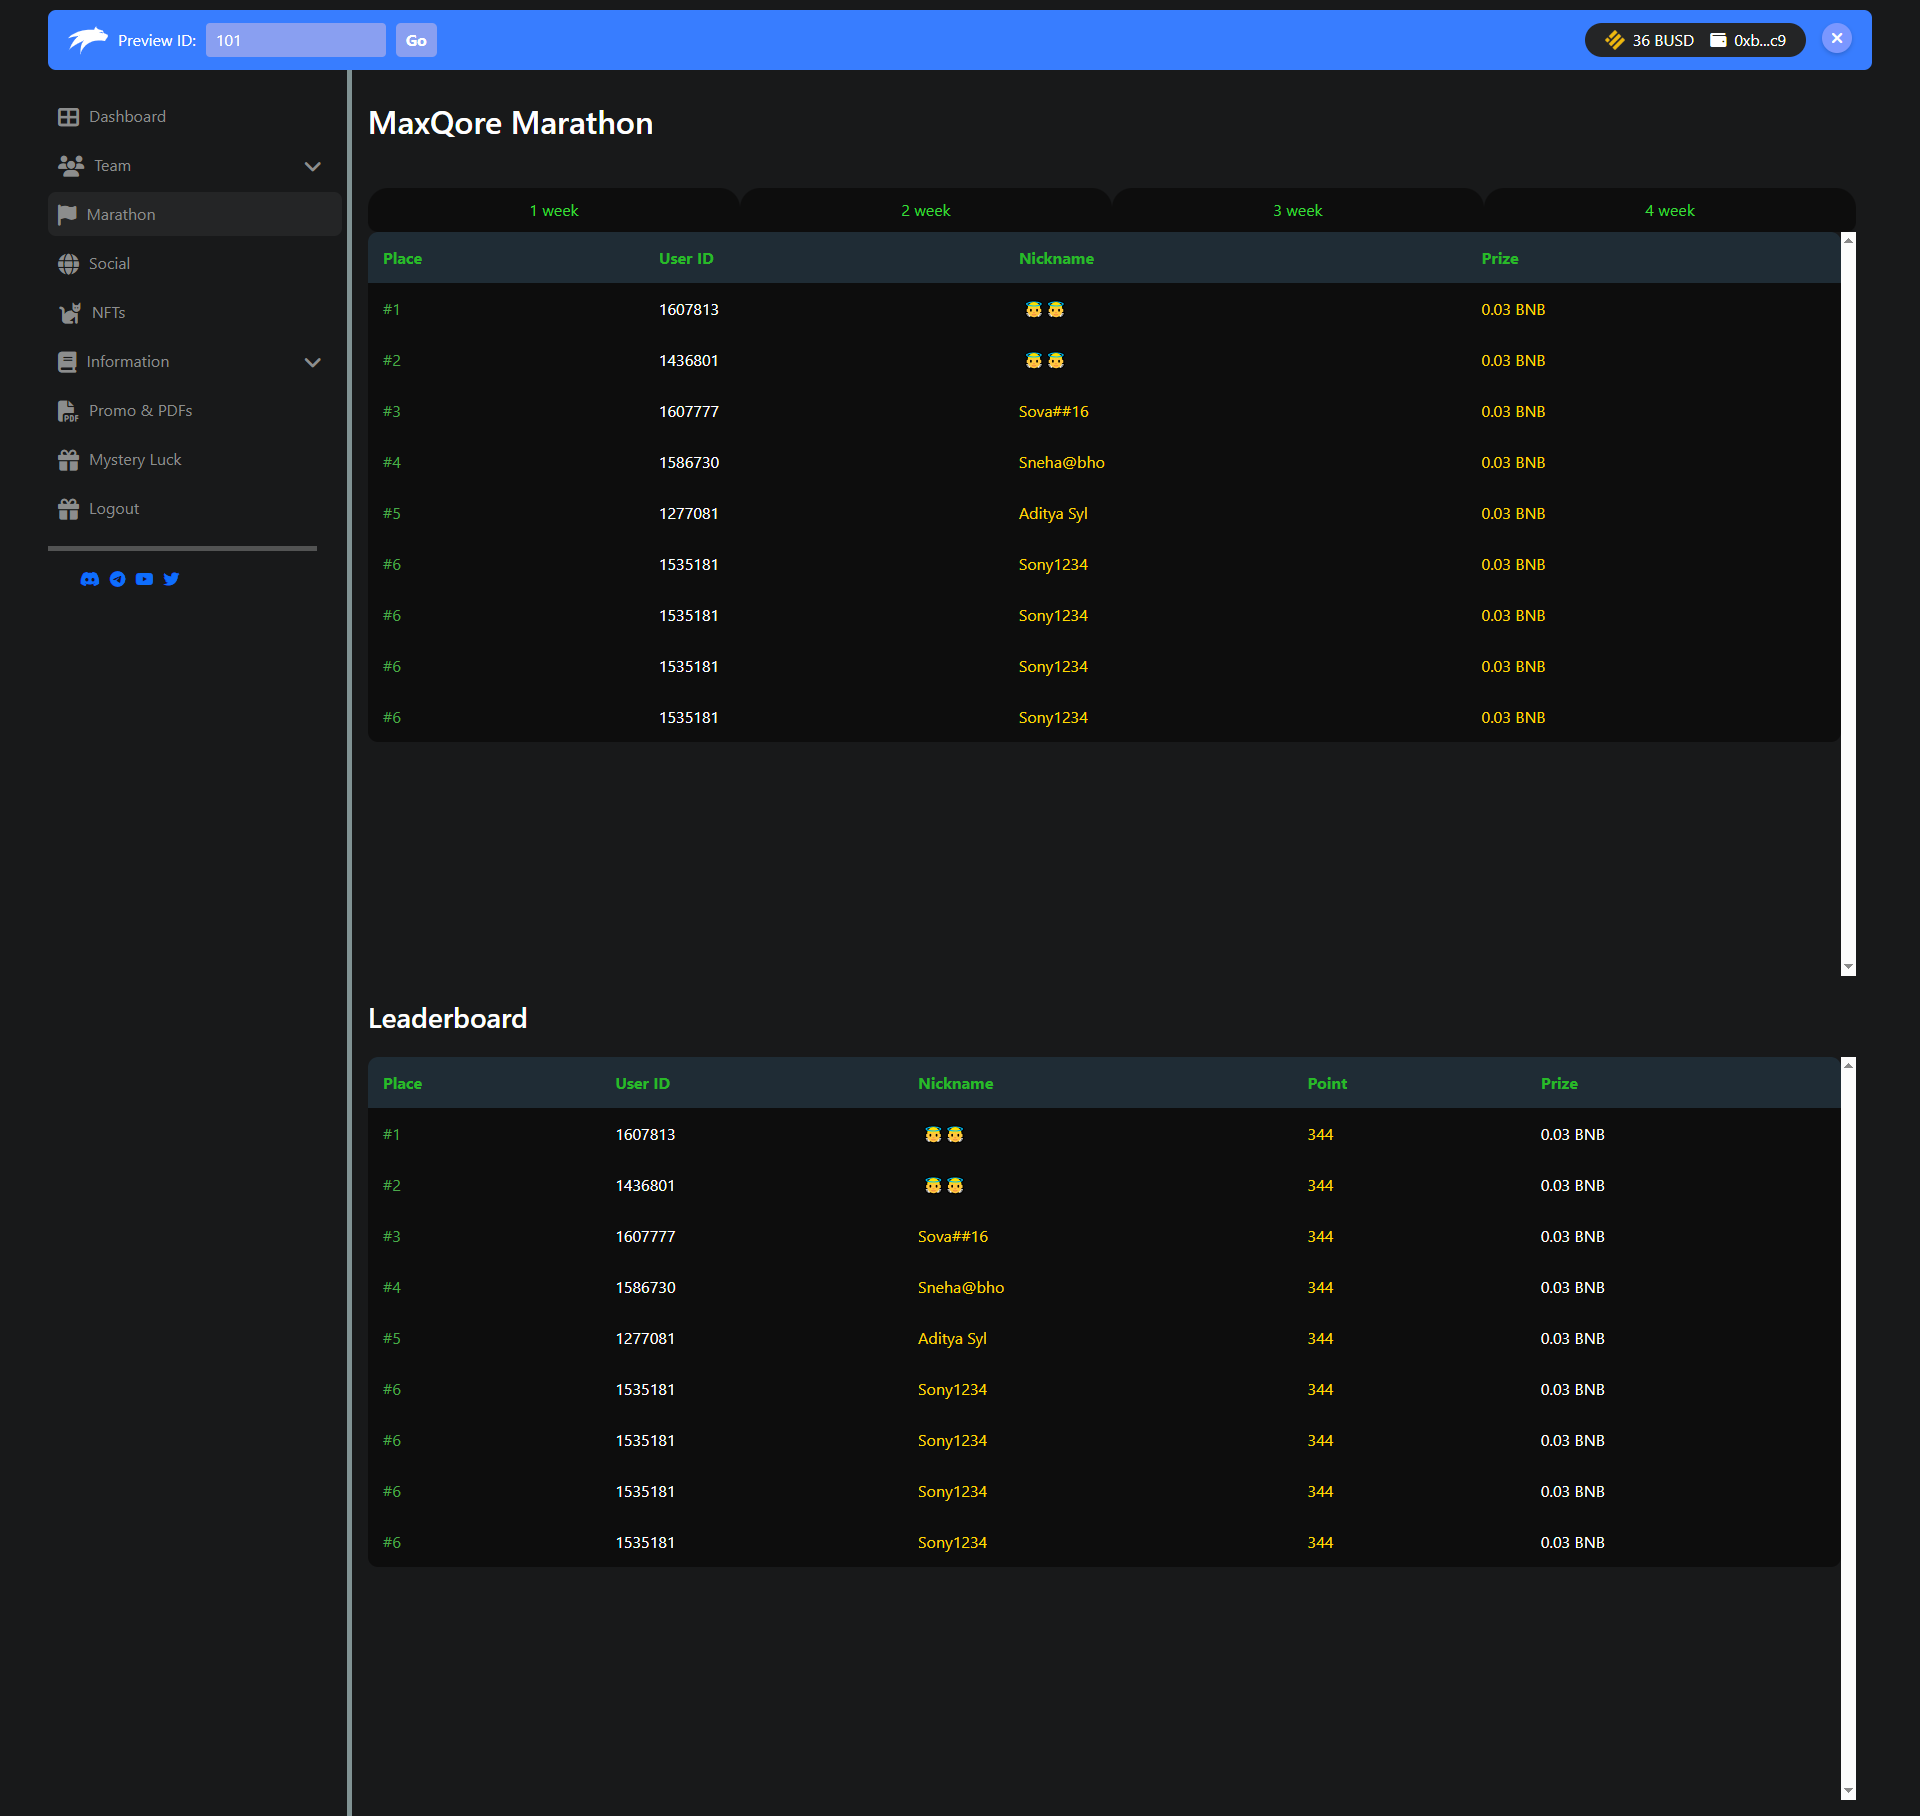Close the preview bar with X button
1920x1816 pixels.
[x=1837, y=38]
